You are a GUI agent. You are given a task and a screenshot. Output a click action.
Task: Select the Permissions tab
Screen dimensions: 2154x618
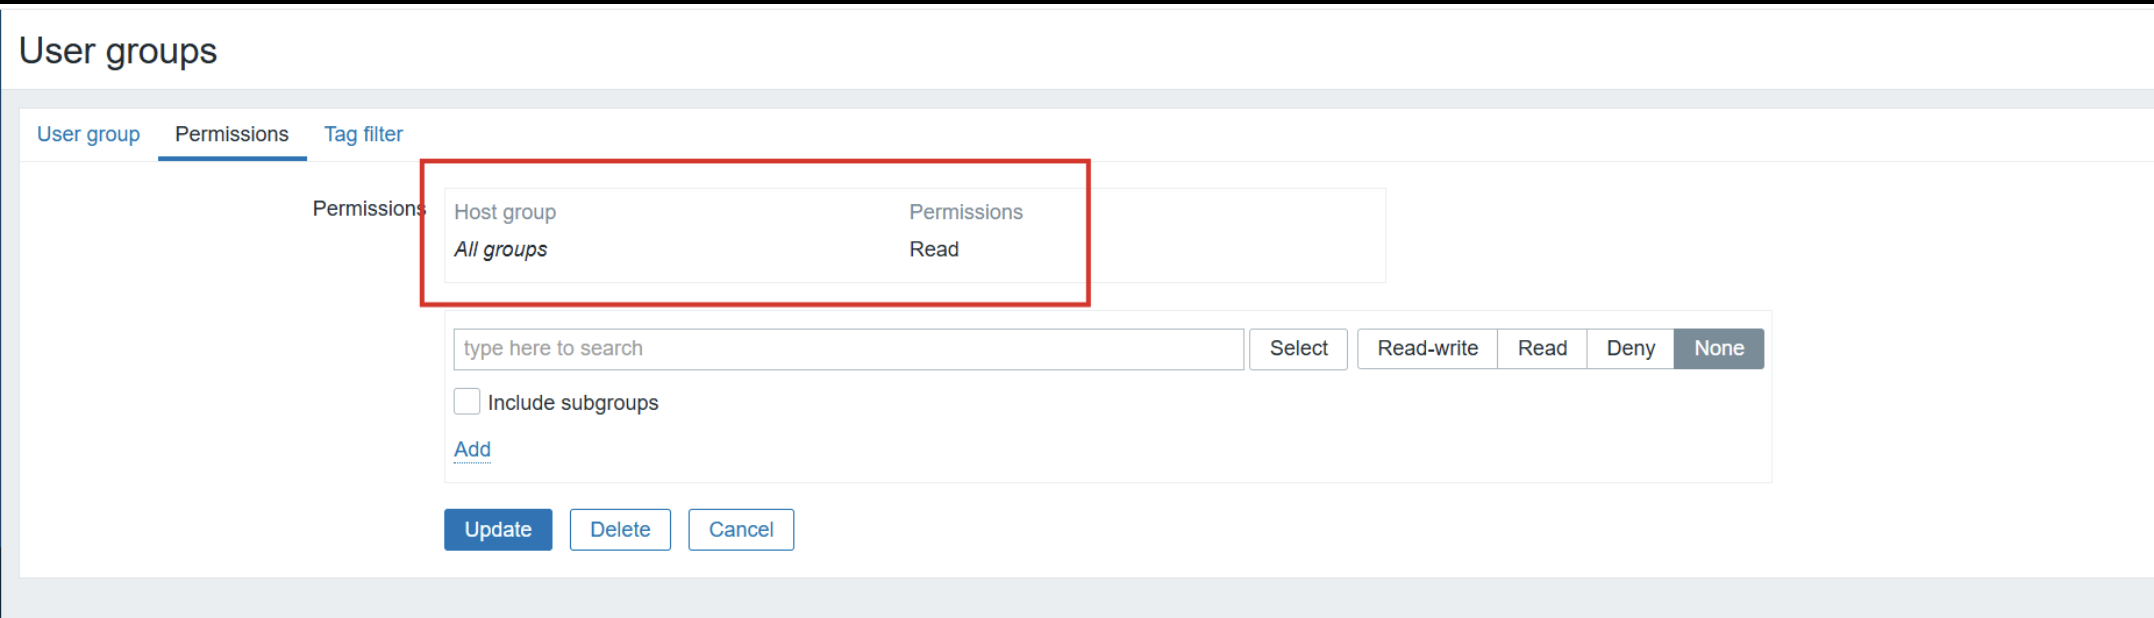tap(231, 134)
